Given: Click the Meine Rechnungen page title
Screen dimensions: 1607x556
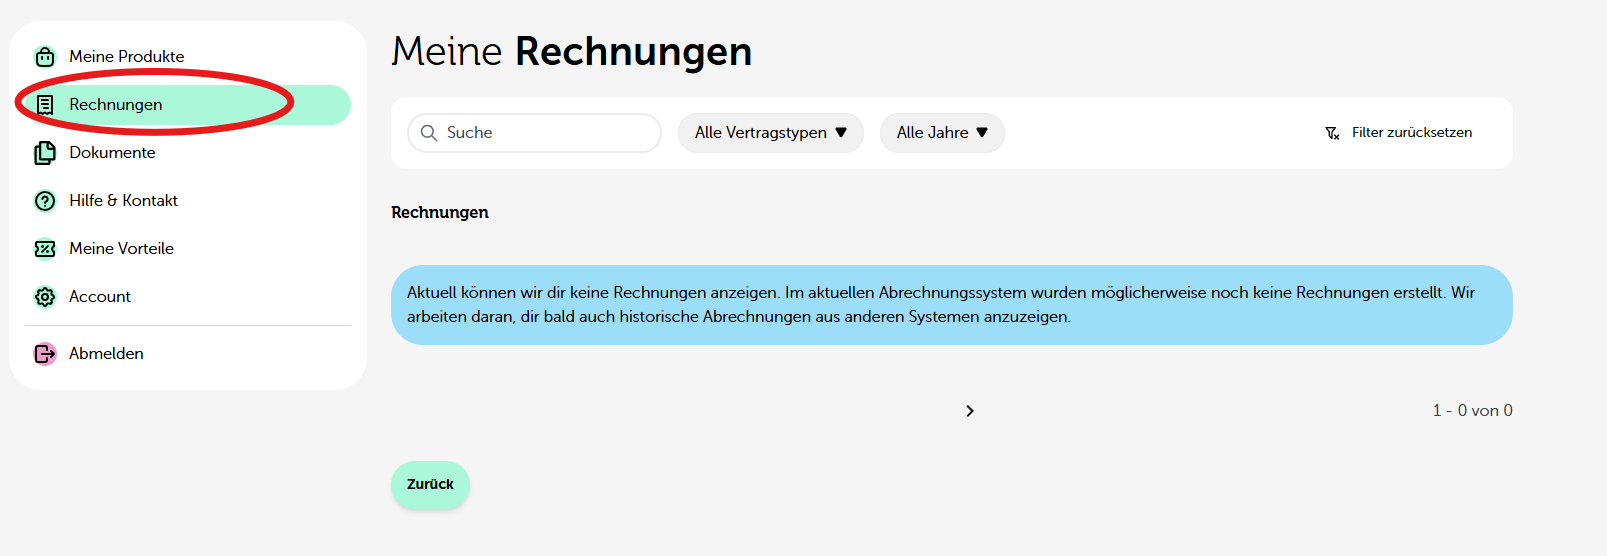Looking at the screenshot, I should [571, 52].
